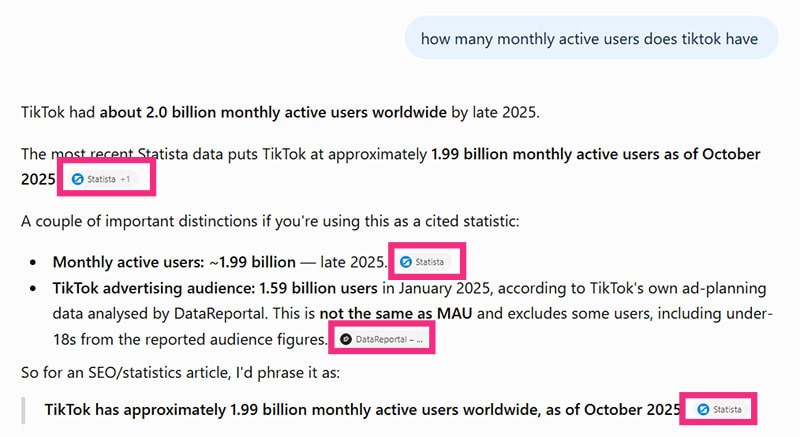Expand the '+1' additional sources indicator
This screenshot has width=800, height=437.
coord(126,179)
